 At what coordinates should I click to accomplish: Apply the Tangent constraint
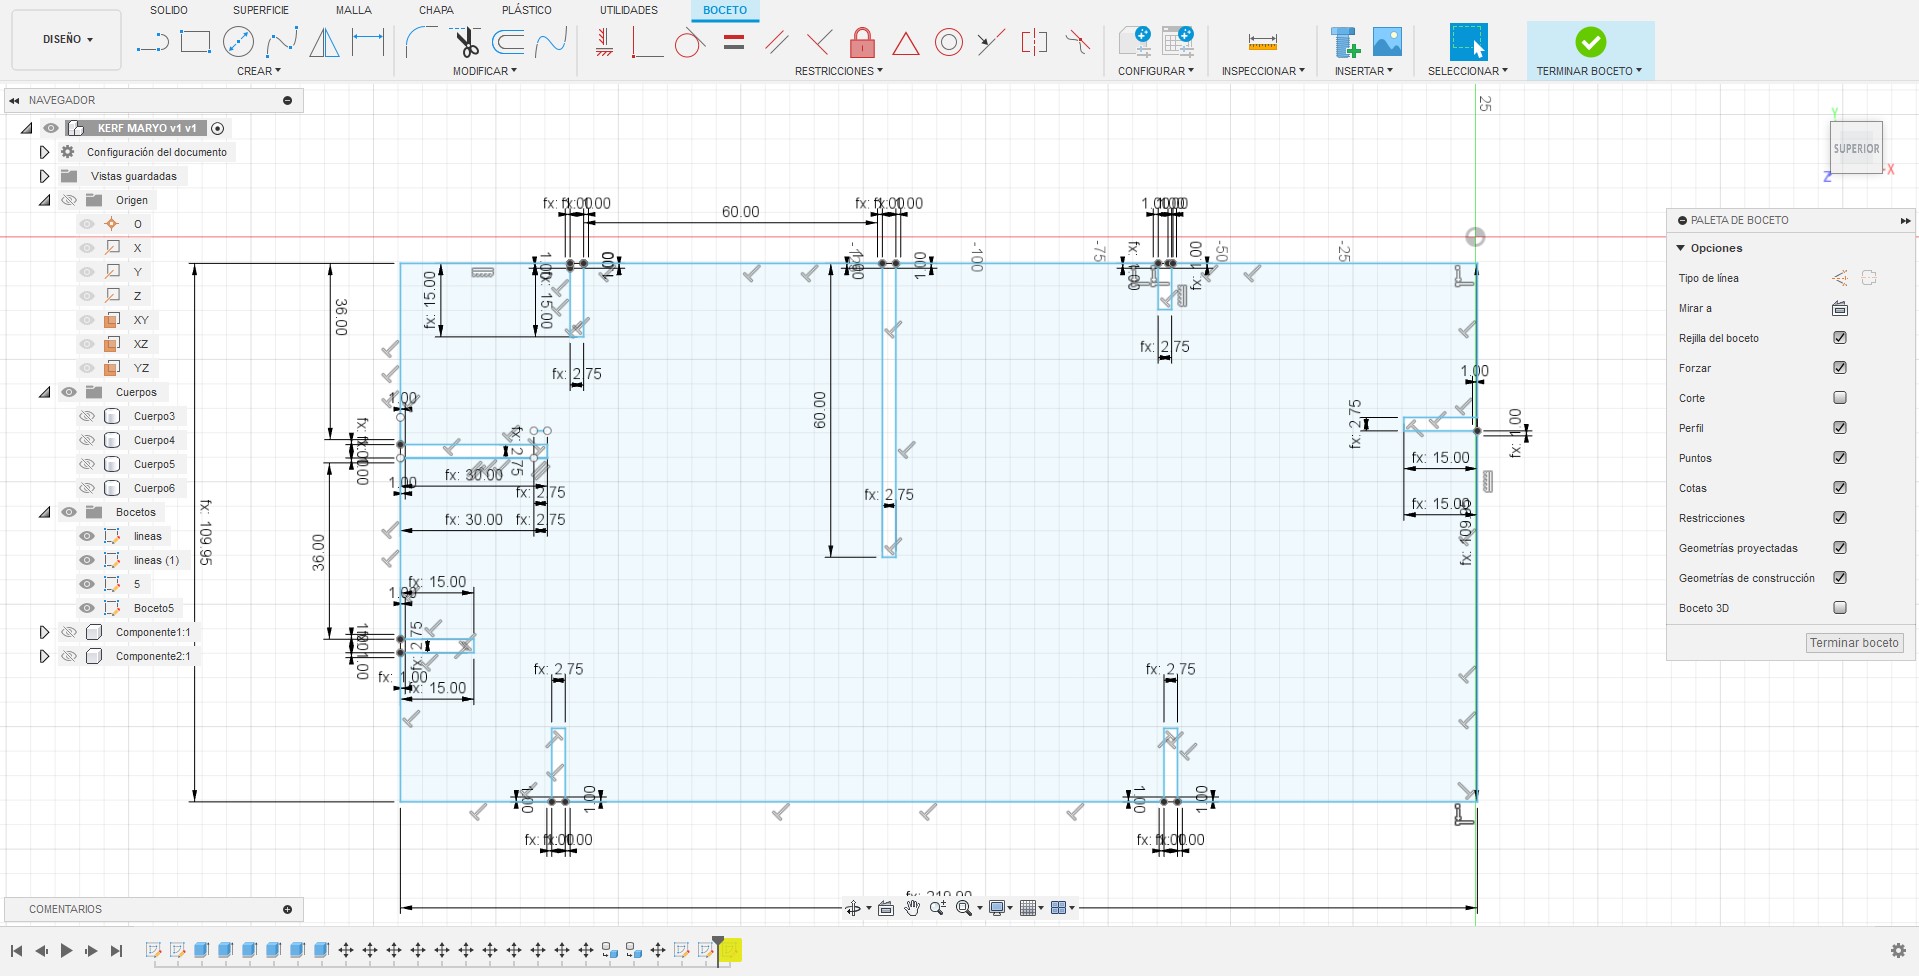(x=689, y=42)
